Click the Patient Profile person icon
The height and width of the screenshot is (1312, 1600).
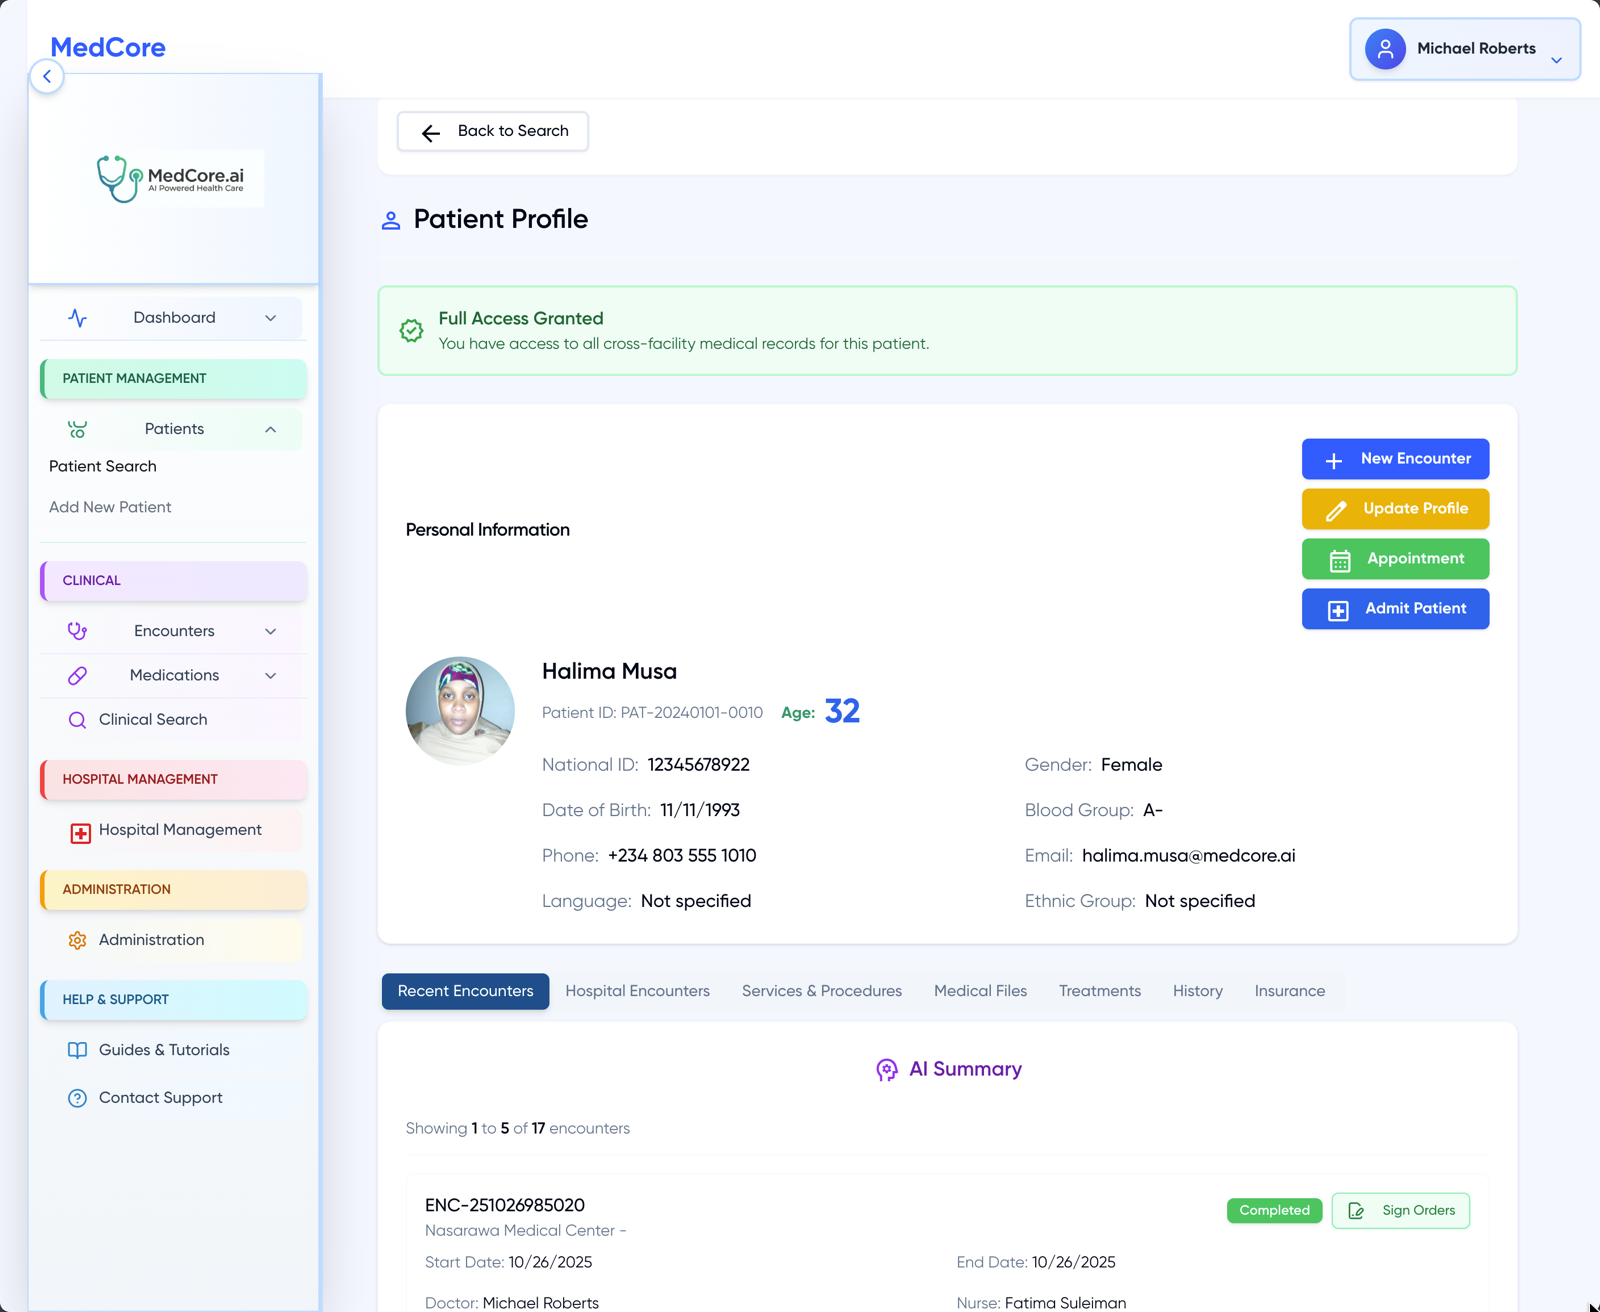click(x=391, y=220)
